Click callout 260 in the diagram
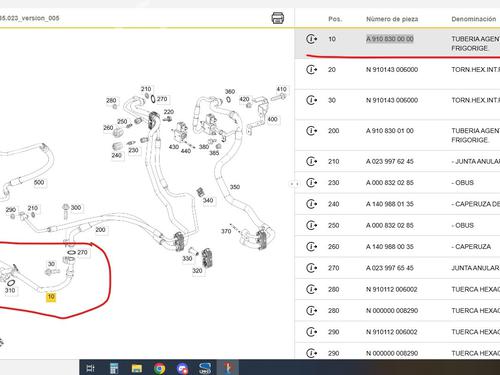 [108, 127]
